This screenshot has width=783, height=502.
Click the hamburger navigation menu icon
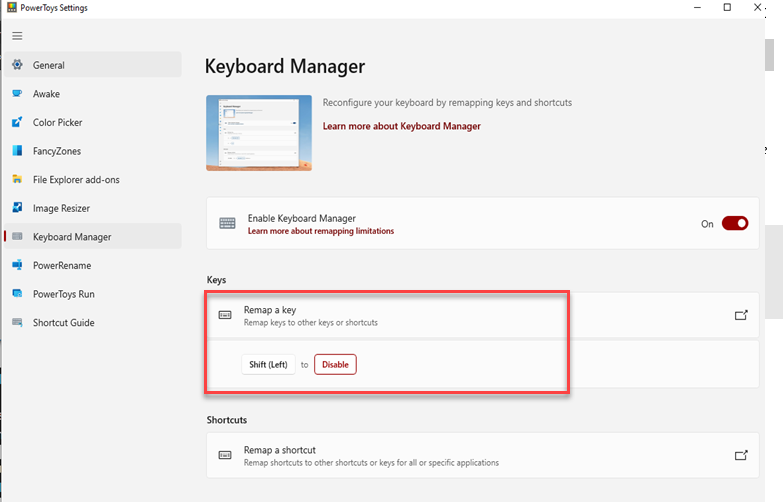17,36
